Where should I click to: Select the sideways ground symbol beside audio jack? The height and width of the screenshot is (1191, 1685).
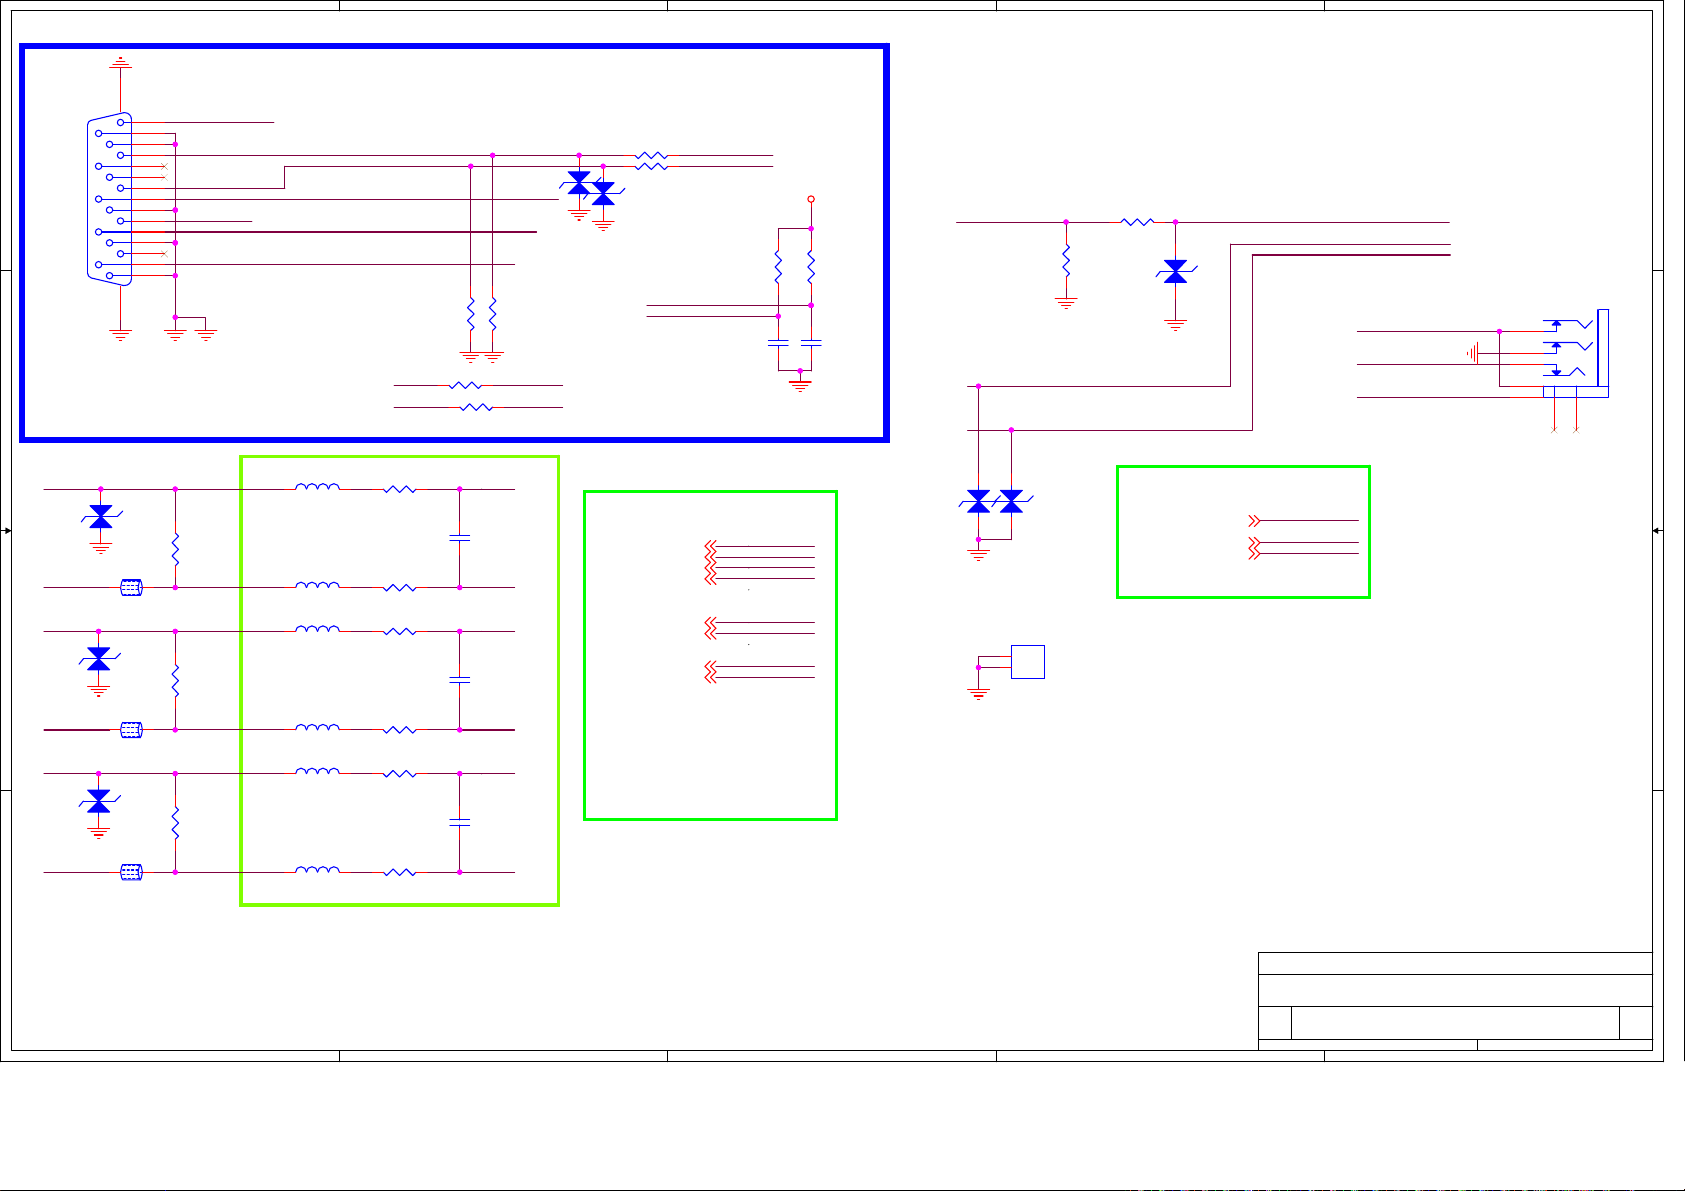[x=1473, y=353]
